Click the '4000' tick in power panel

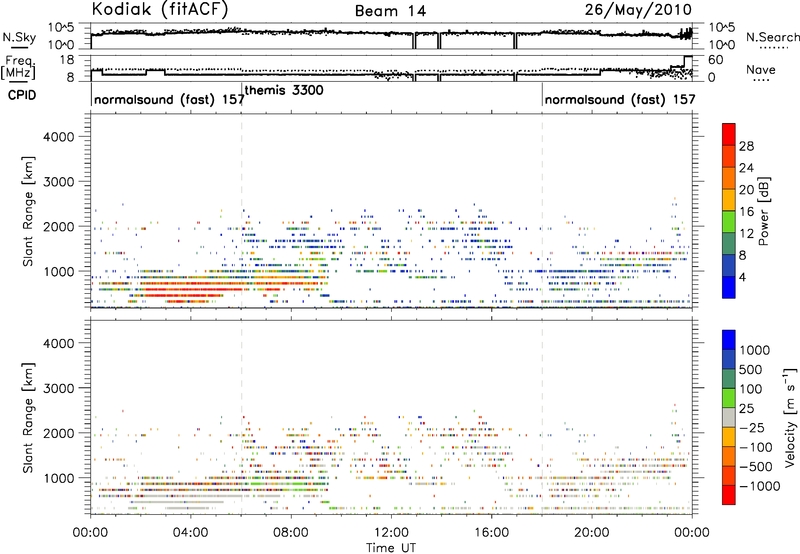point(58,137)
